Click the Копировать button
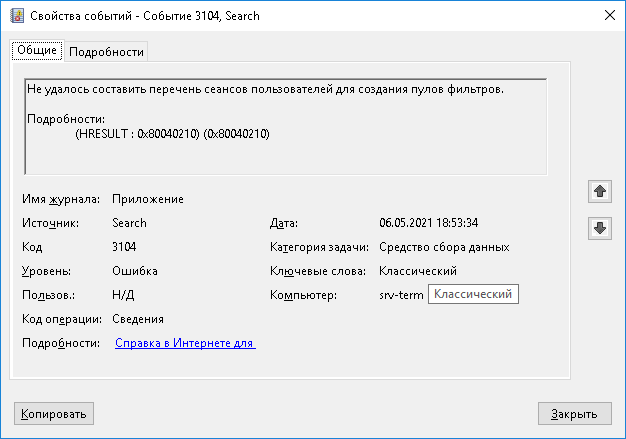 click(54, 413)
